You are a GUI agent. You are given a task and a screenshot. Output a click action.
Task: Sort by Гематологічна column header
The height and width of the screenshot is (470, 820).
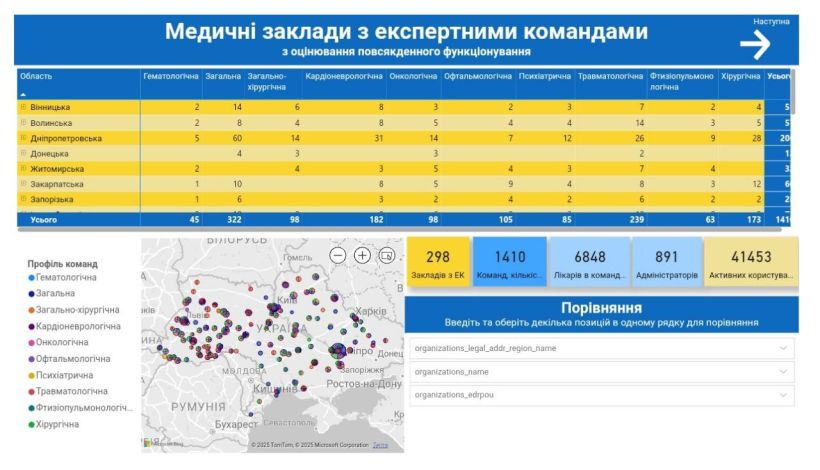(x=171, y=76)
